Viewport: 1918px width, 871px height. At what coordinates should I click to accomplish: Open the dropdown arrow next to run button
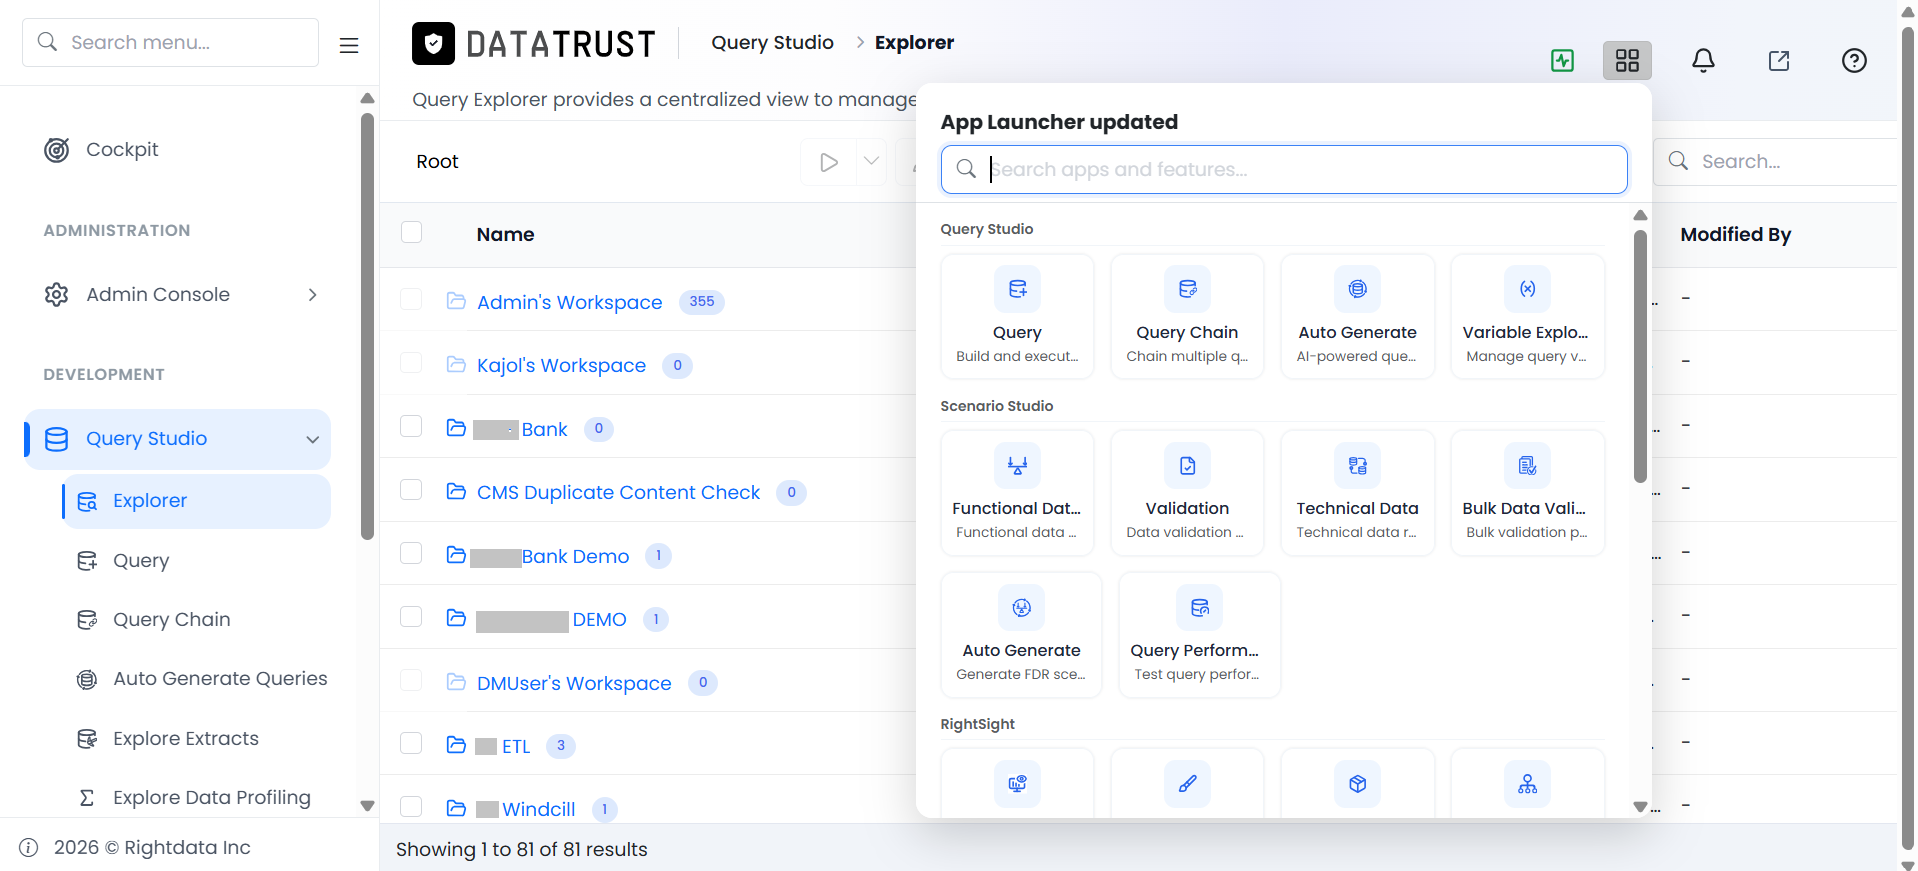point(872,161)
